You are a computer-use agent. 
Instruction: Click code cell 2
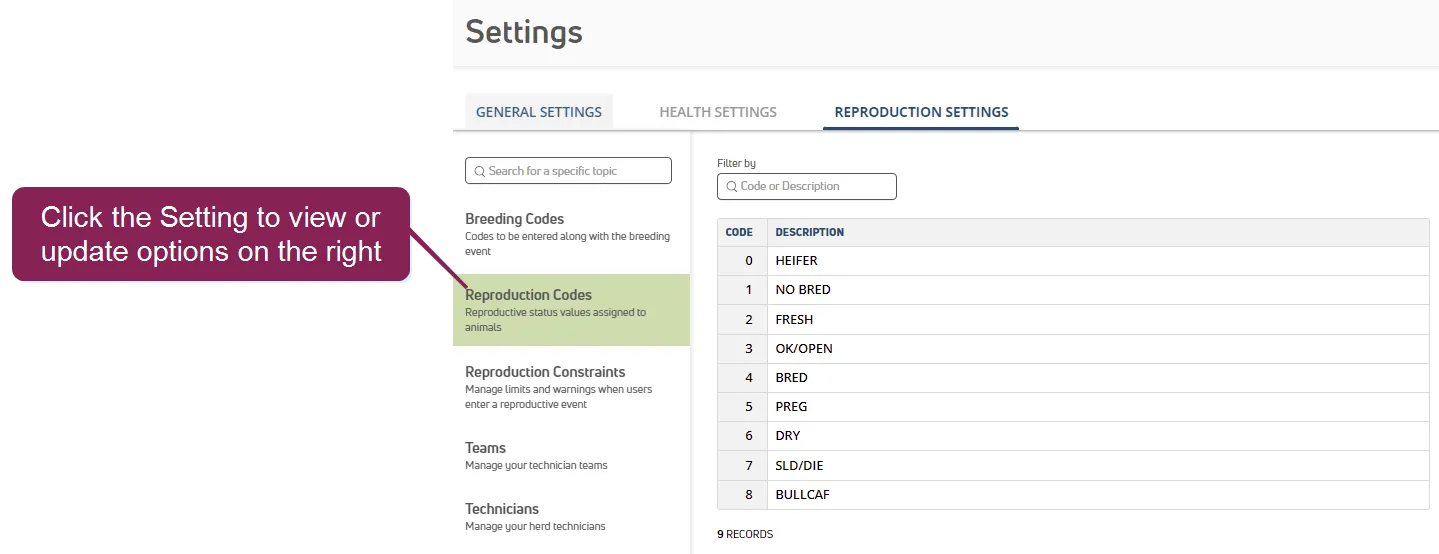[x=742, y=320]
